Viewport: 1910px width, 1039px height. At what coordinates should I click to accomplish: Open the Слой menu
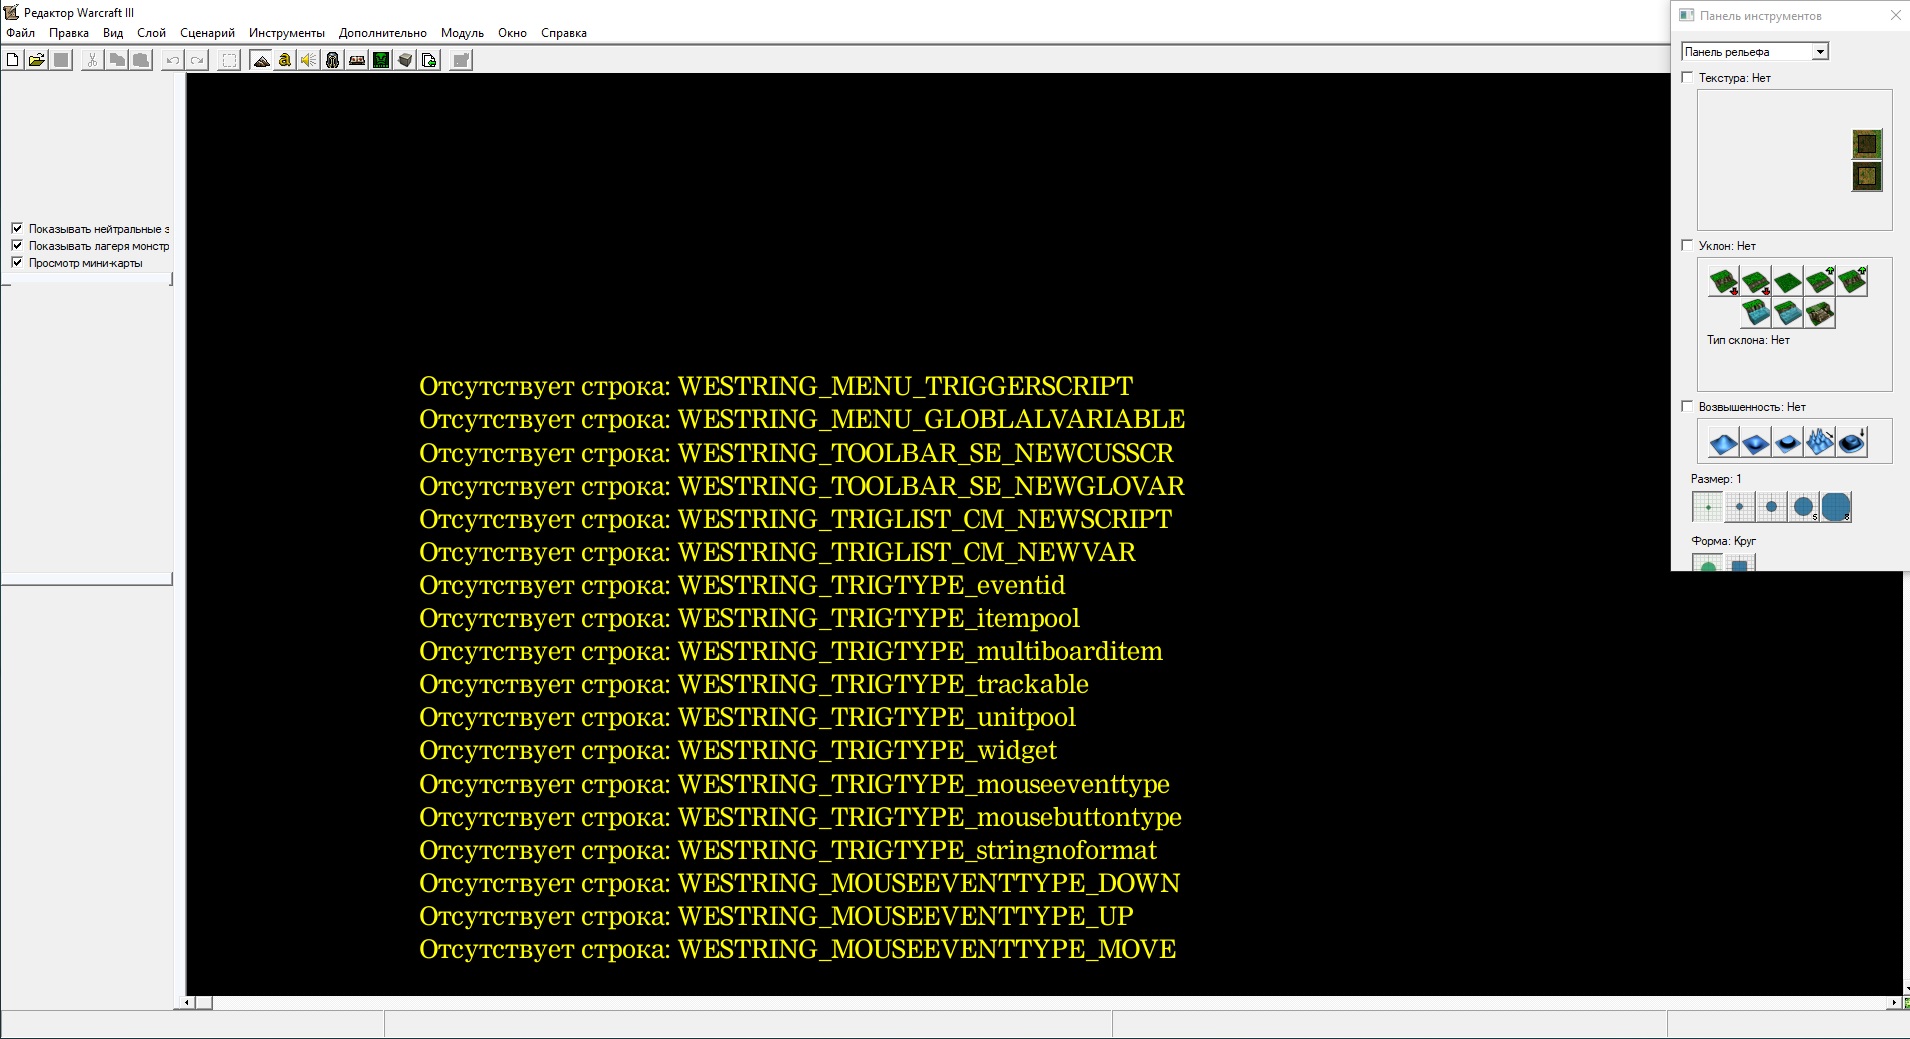pos(152,33)
